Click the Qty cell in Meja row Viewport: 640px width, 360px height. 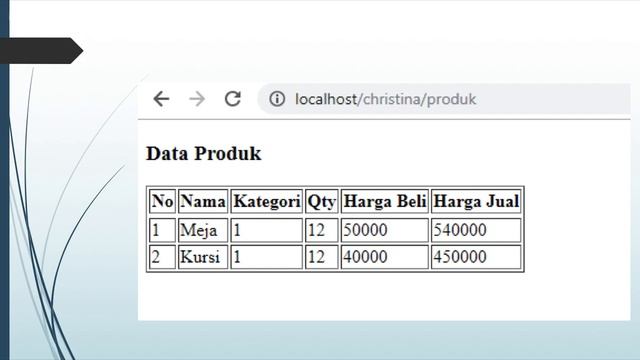coord(322,230)
